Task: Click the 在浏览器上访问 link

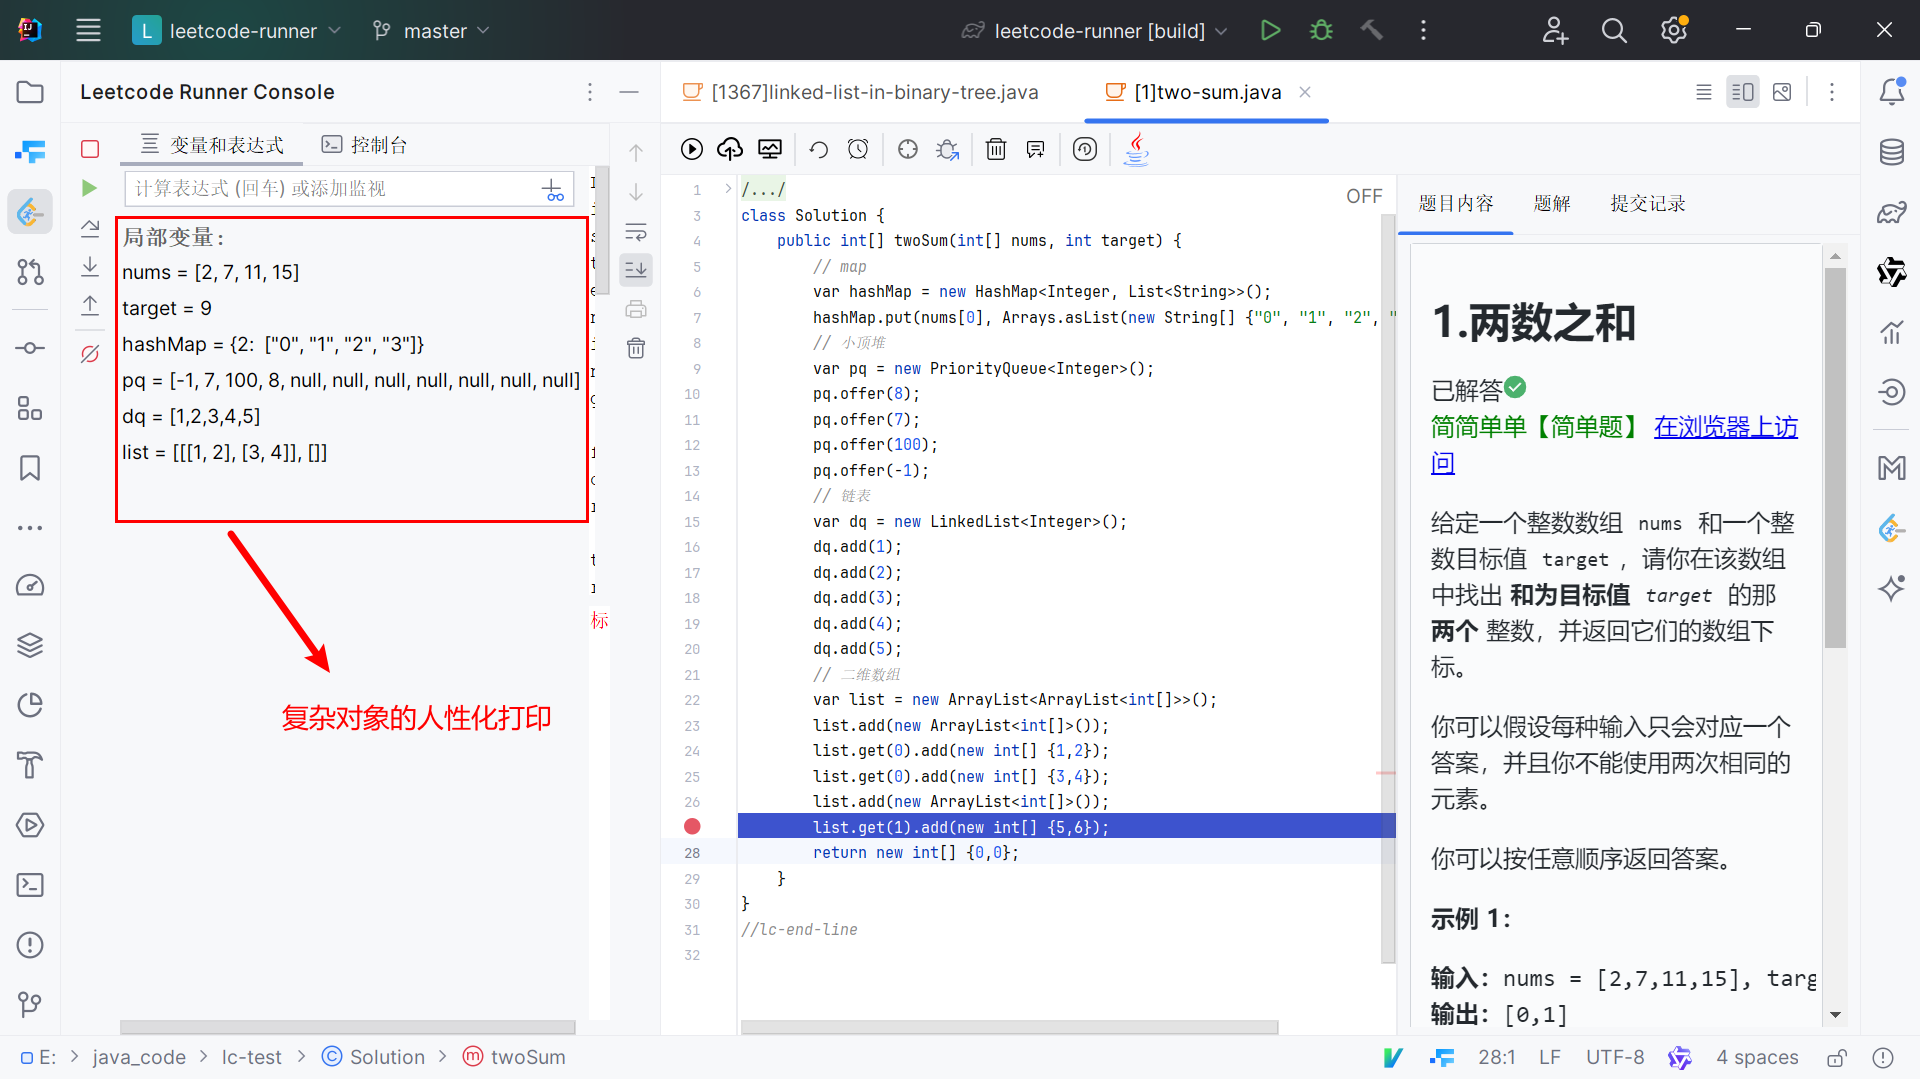Action: [x=1724, y=428]
